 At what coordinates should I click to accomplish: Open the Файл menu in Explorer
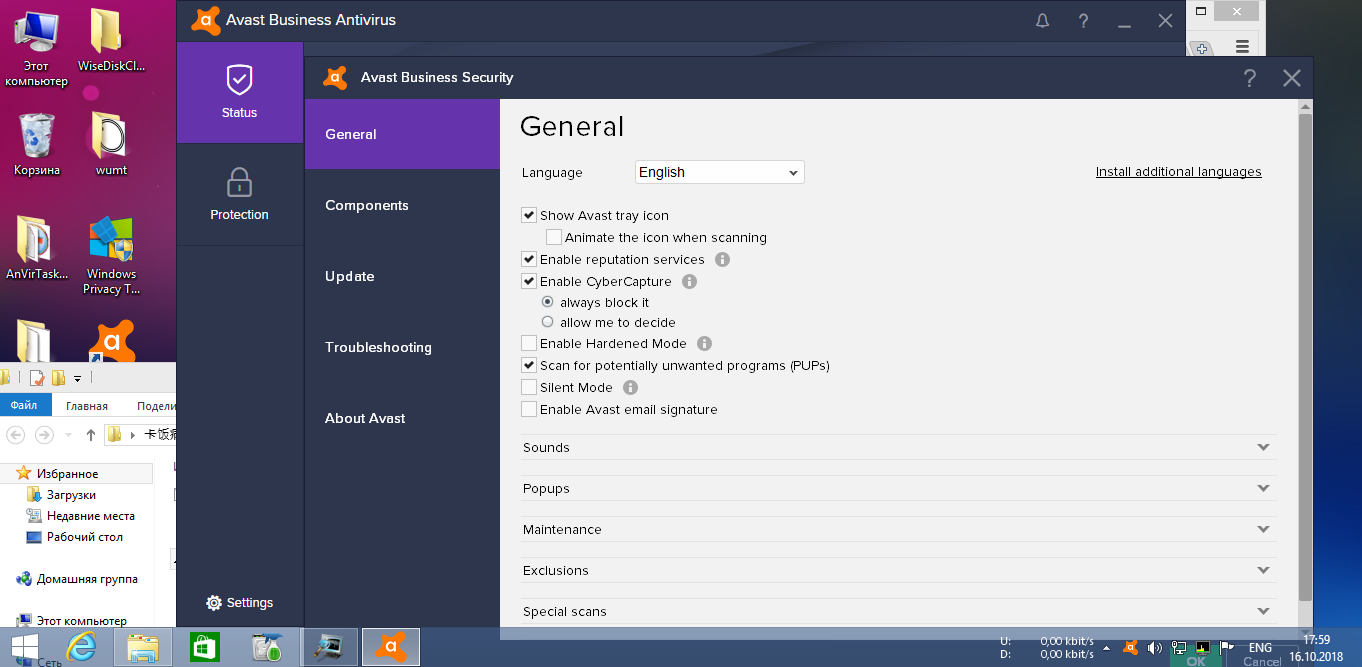tap(24, 405)
